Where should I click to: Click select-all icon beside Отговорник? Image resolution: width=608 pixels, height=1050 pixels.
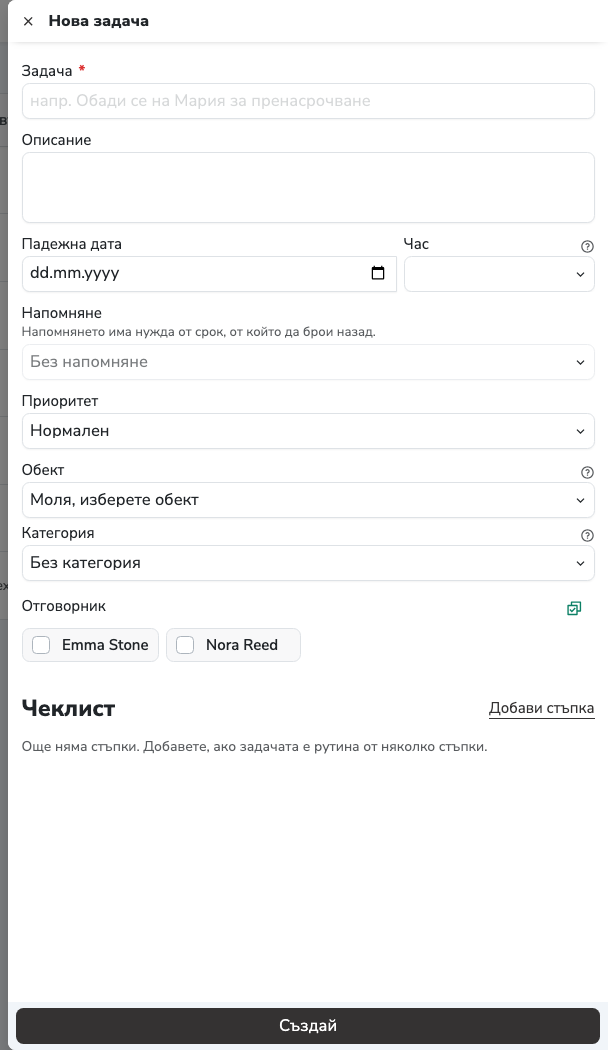coord(574,608)
